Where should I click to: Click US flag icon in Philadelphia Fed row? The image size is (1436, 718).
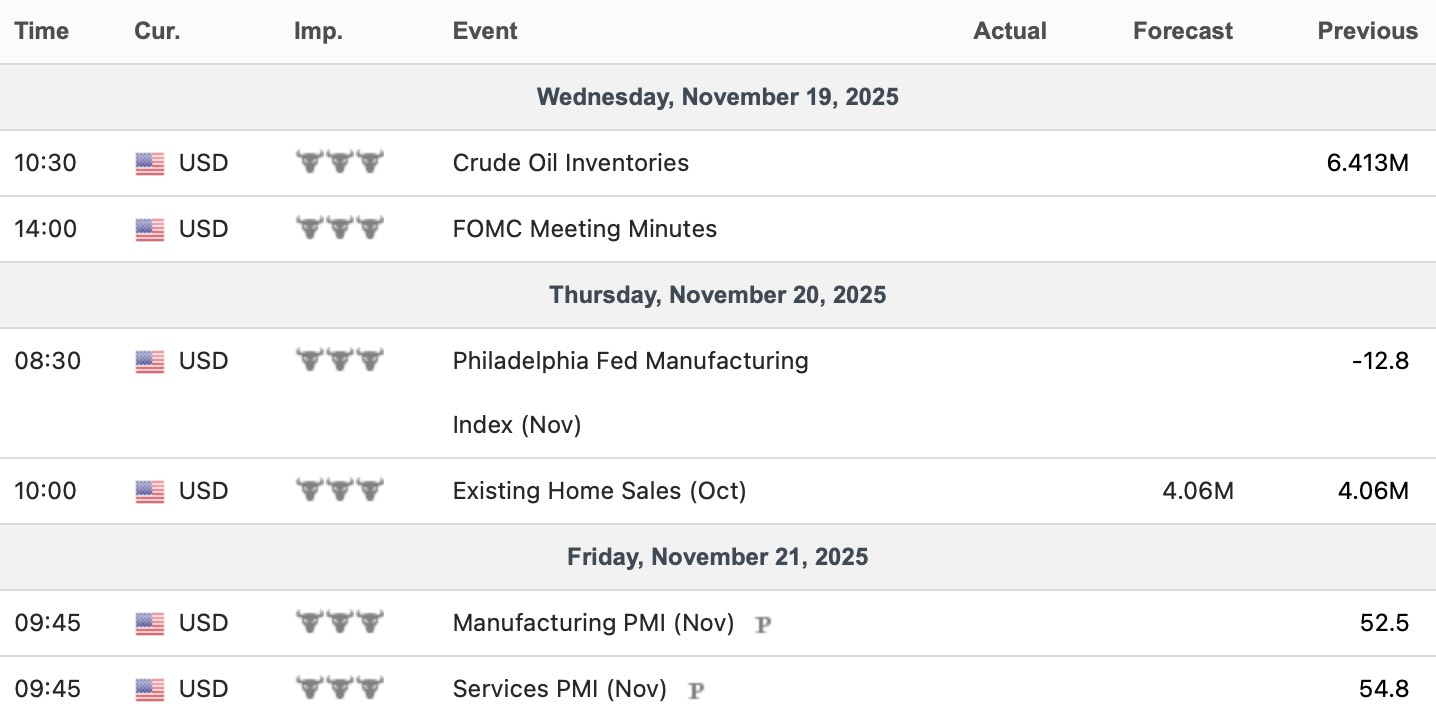(x=149, y=361)
